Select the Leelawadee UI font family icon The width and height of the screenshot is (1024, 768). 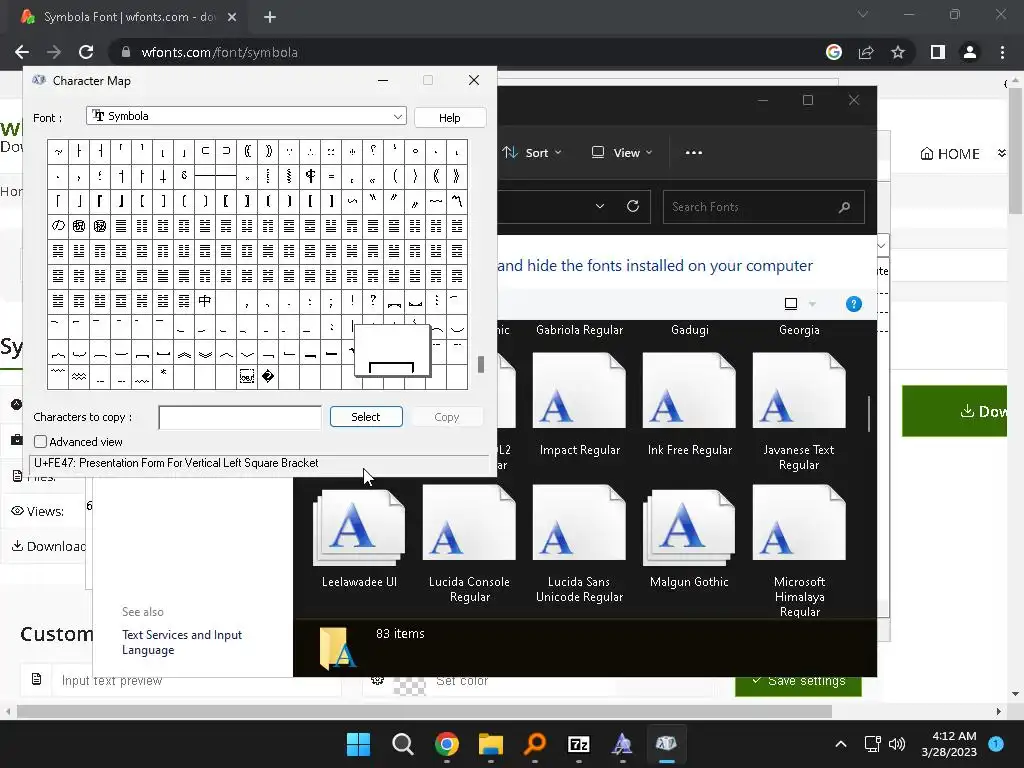click(x=359, y=526)
